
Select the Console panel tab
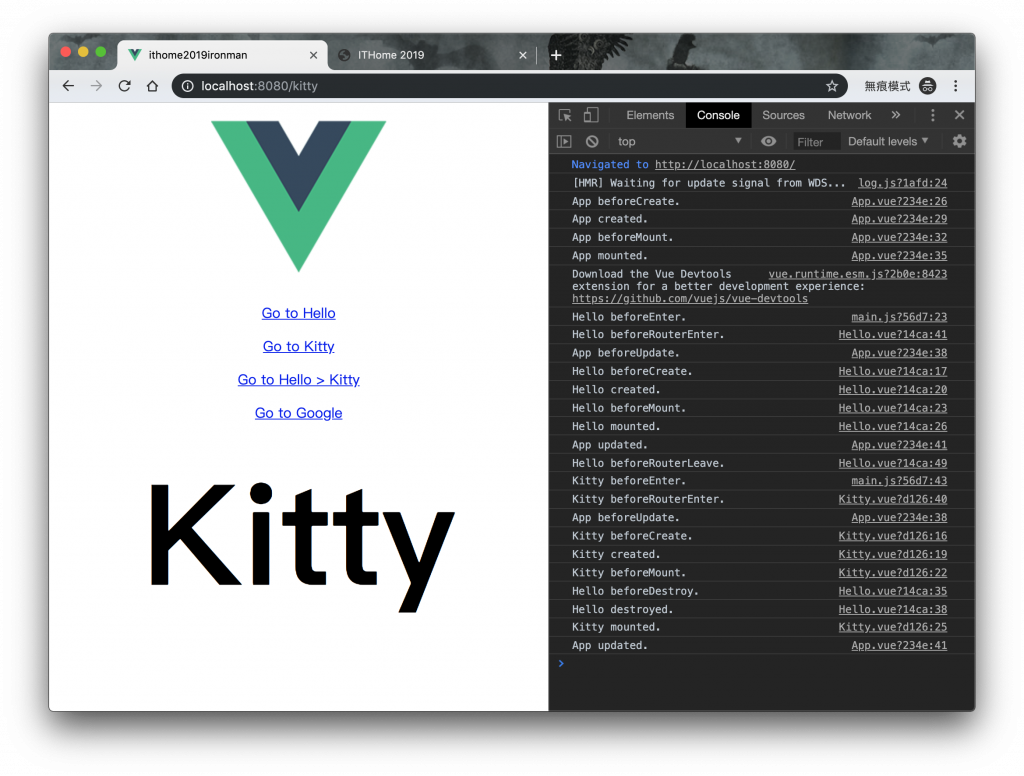tap(718, 115)
